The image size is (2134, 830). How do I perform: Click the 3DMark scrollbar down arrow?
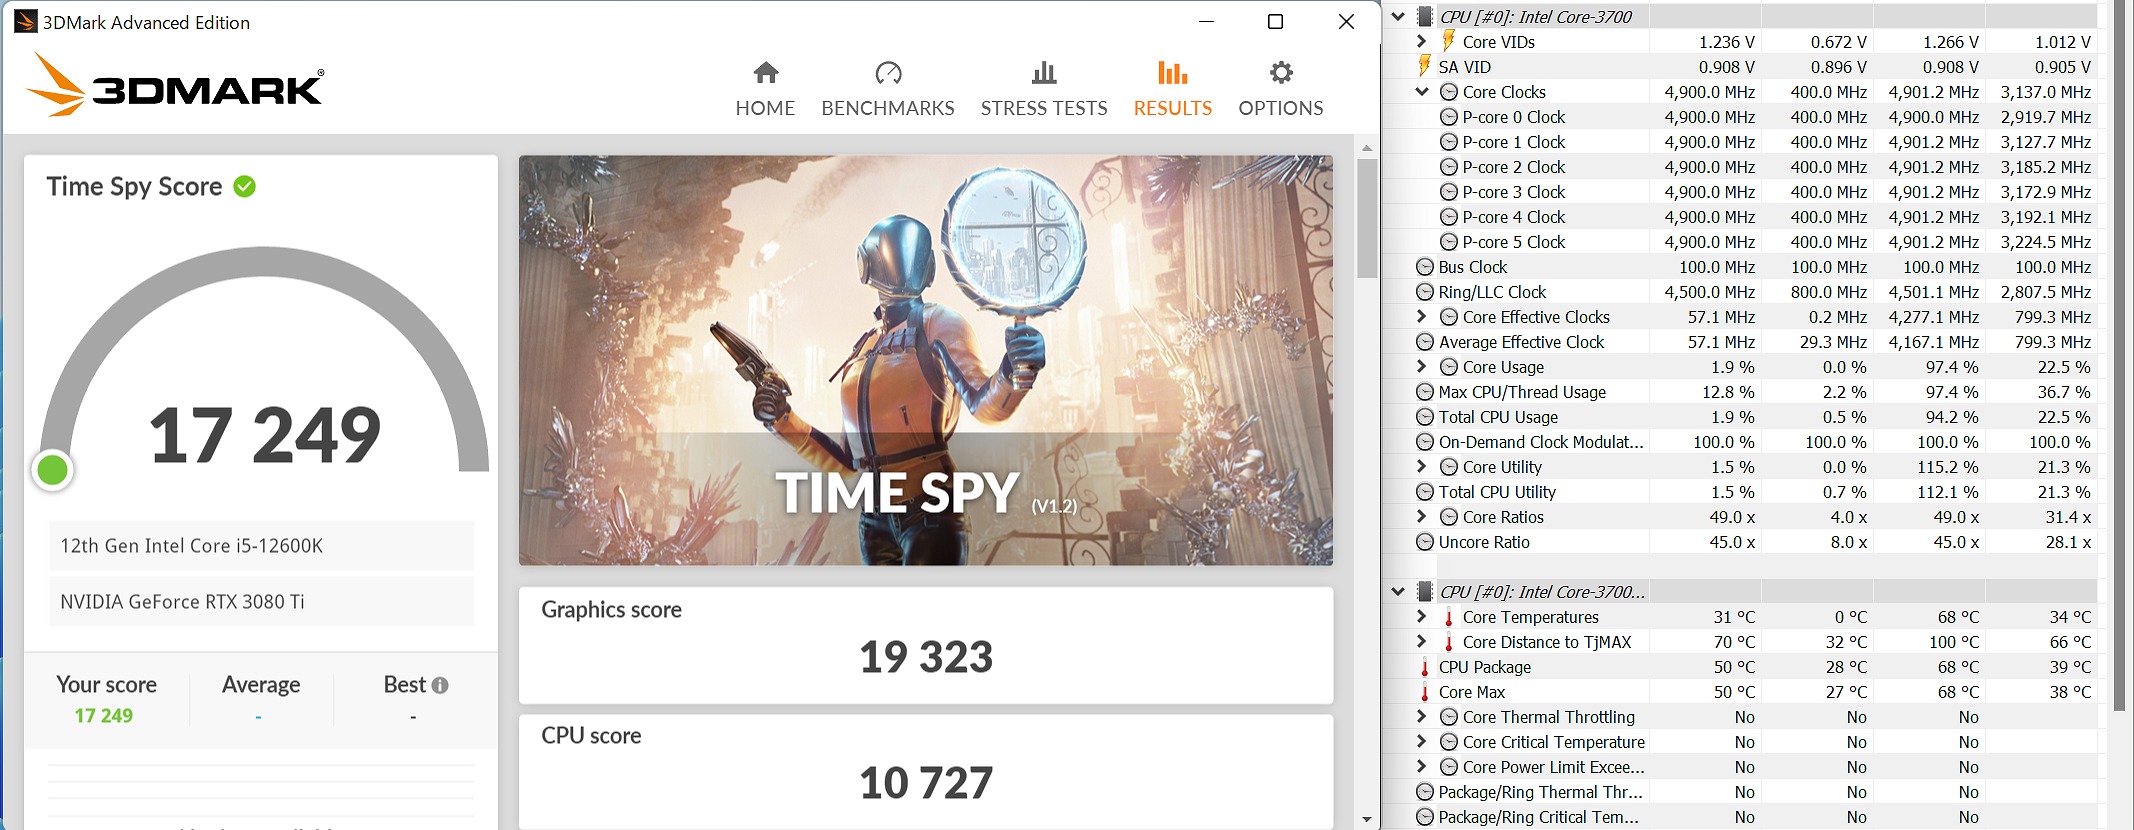click(1367, 819)
